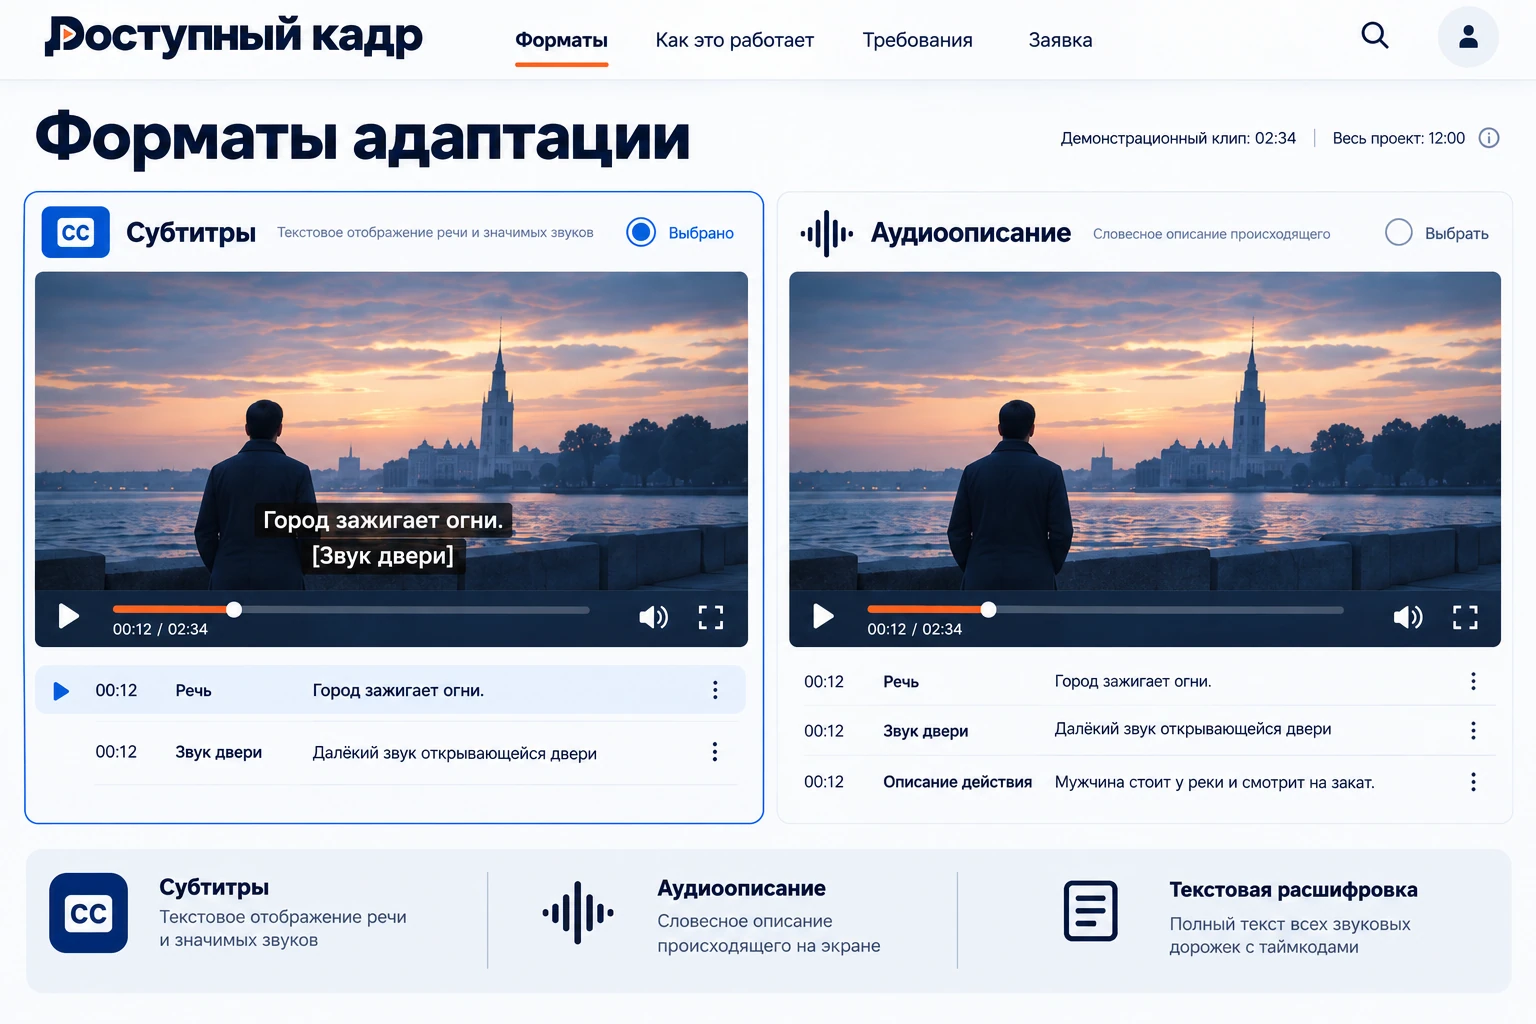Open the Заявка tab
Image resolution: width=1536 pixels, height=1024 pixels.
[1061, 40]
